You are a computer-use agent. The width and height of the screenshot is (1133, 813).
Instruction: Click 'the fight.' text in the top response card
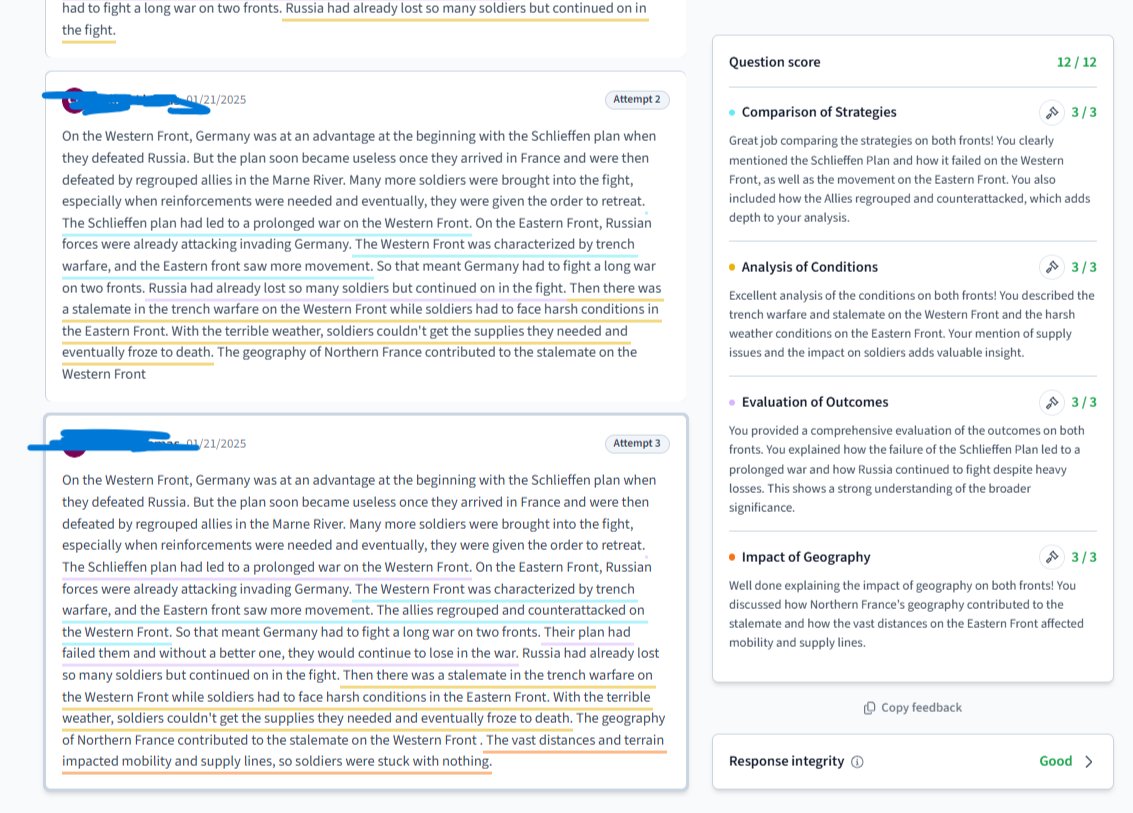pyautogui.click(x=88, y=30)
